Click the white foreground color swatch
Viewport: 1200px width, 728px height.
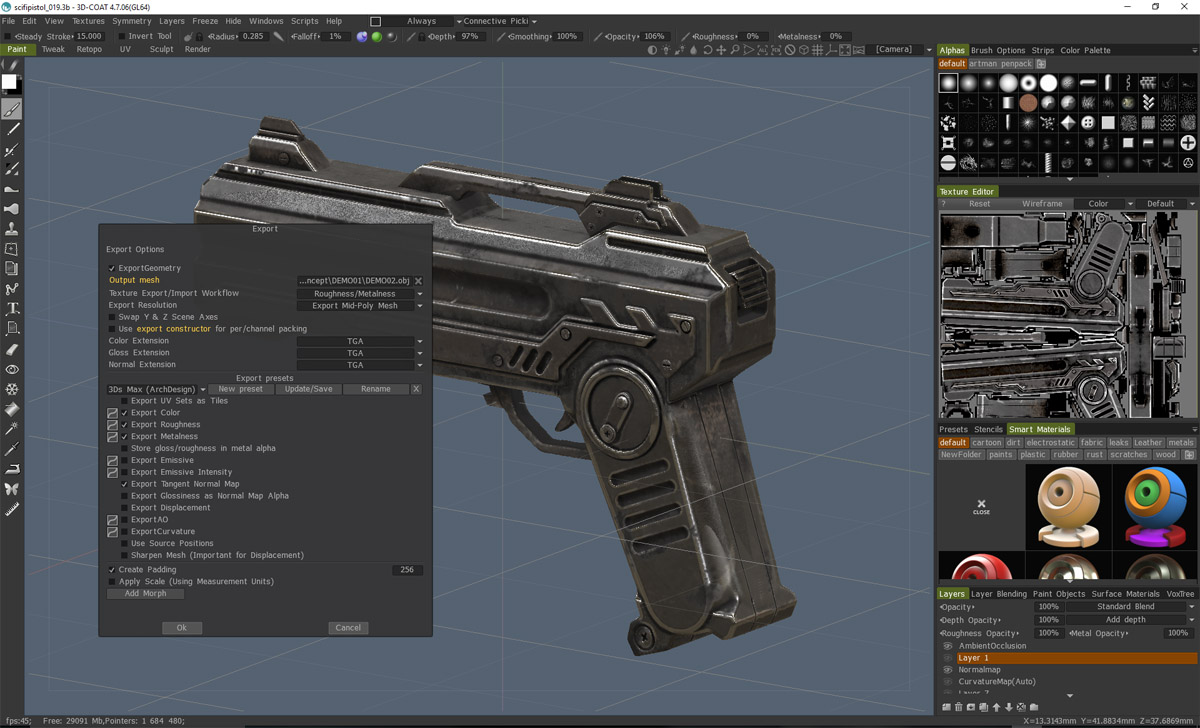pyautogui.click(x=9, y=83)
